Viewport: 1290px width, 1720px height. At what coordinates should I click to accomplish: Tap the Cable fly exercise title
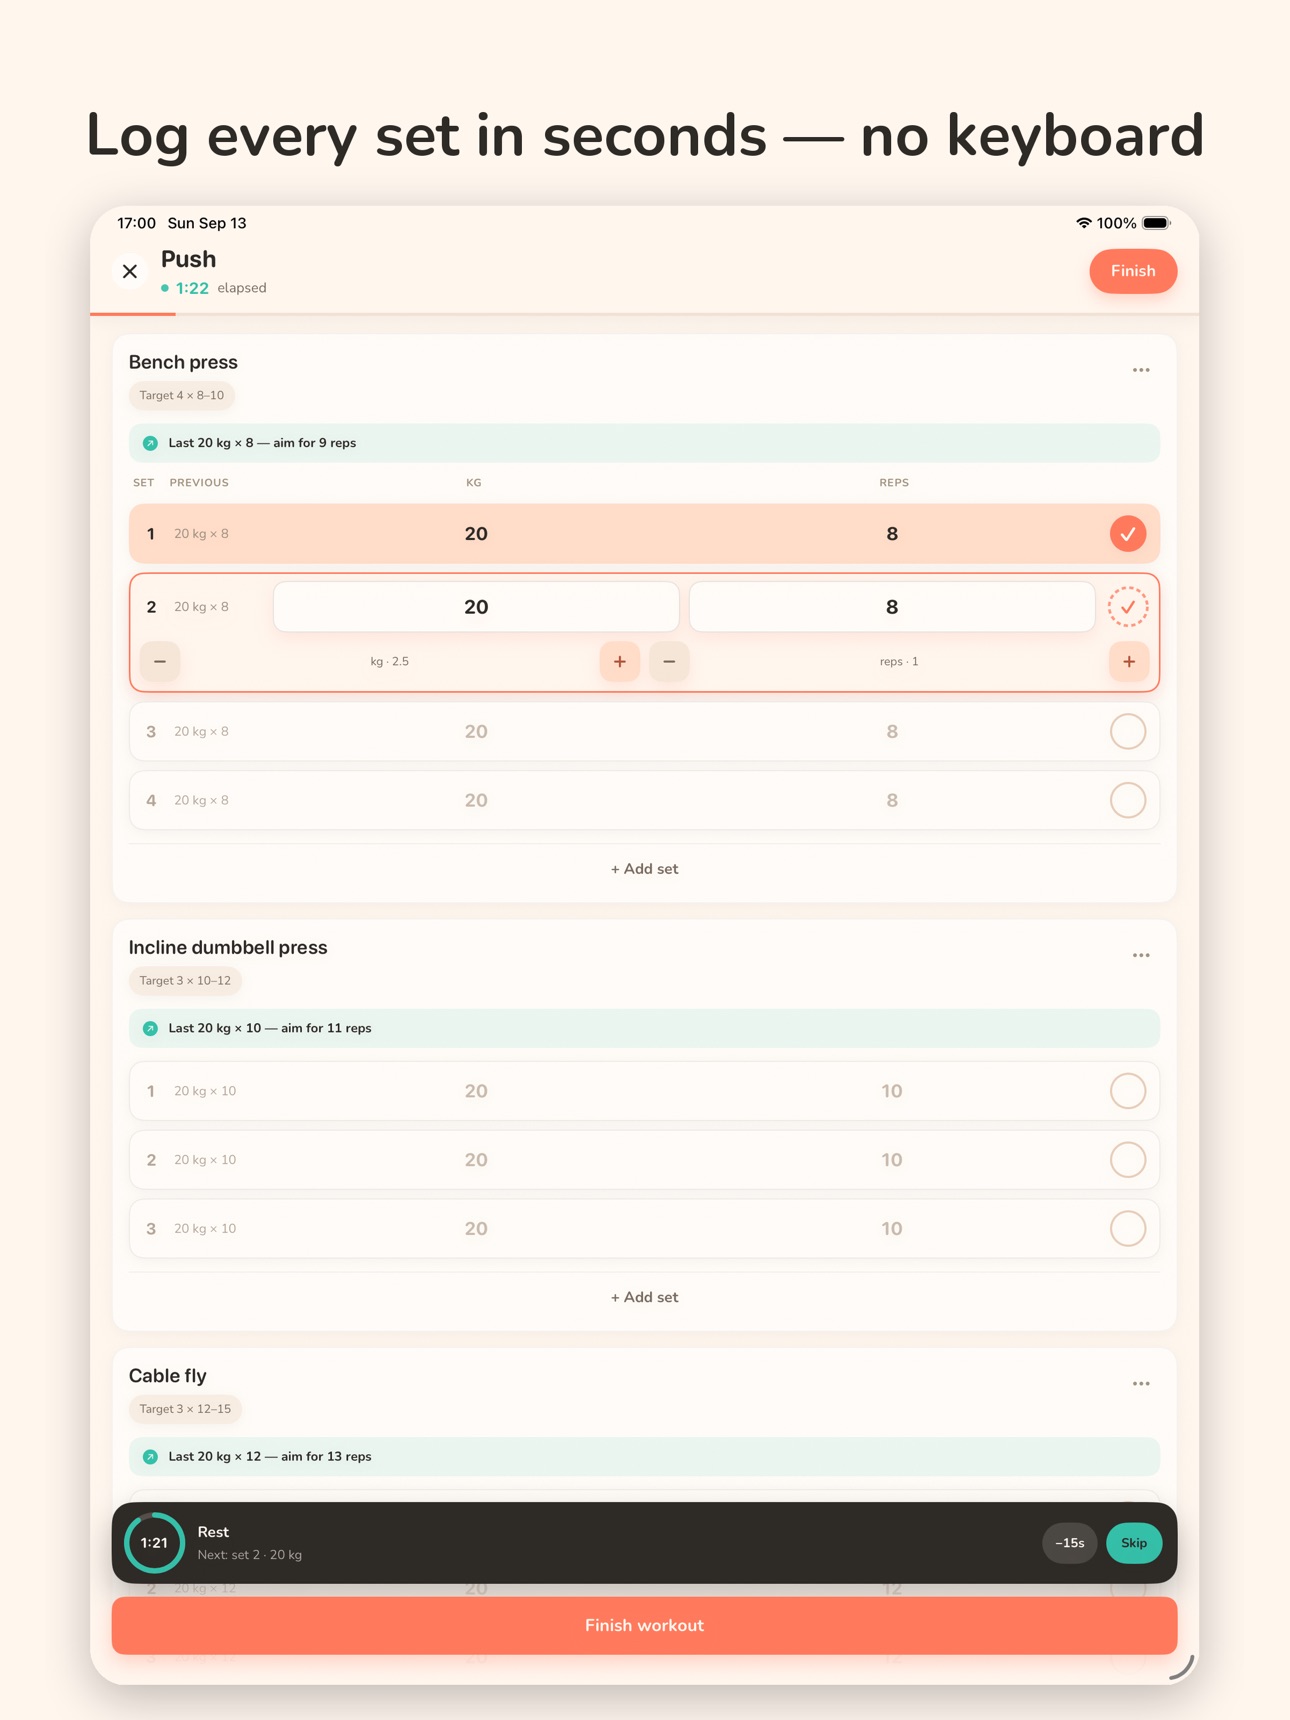(x=168, y=1376)
